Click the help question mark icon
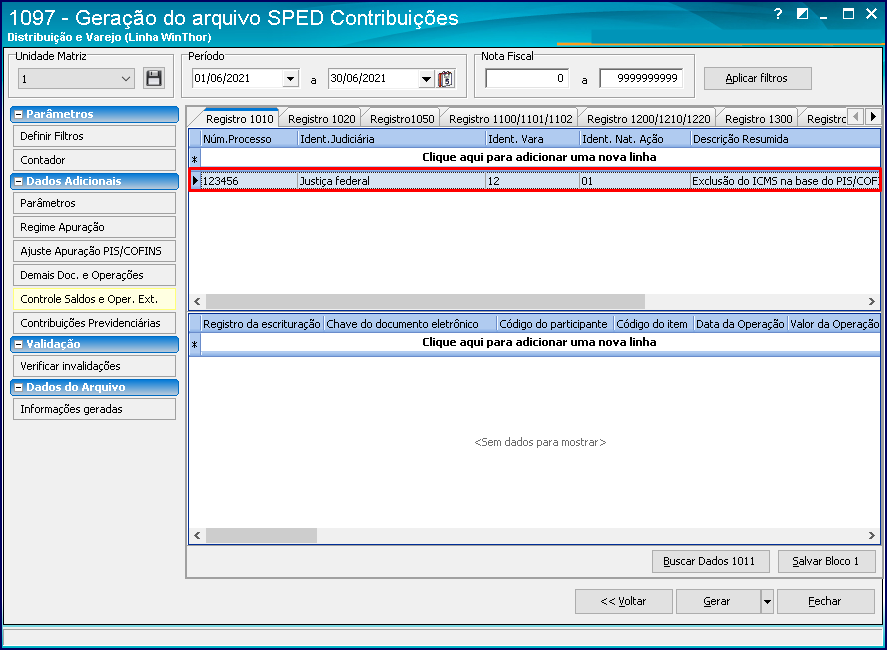The width and height of the screenshot is (887, 650). pyautogui.click(x=778, y=14)
